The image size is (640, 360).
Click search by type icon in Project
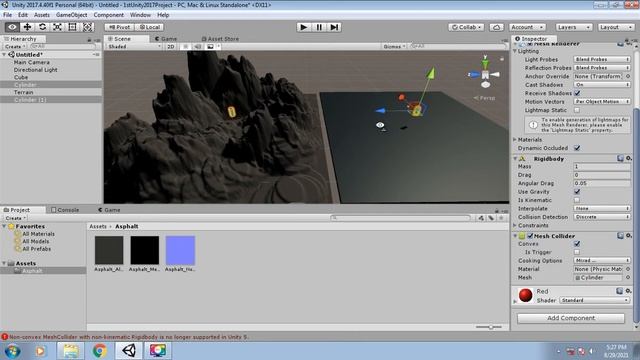tap(481, 218)
